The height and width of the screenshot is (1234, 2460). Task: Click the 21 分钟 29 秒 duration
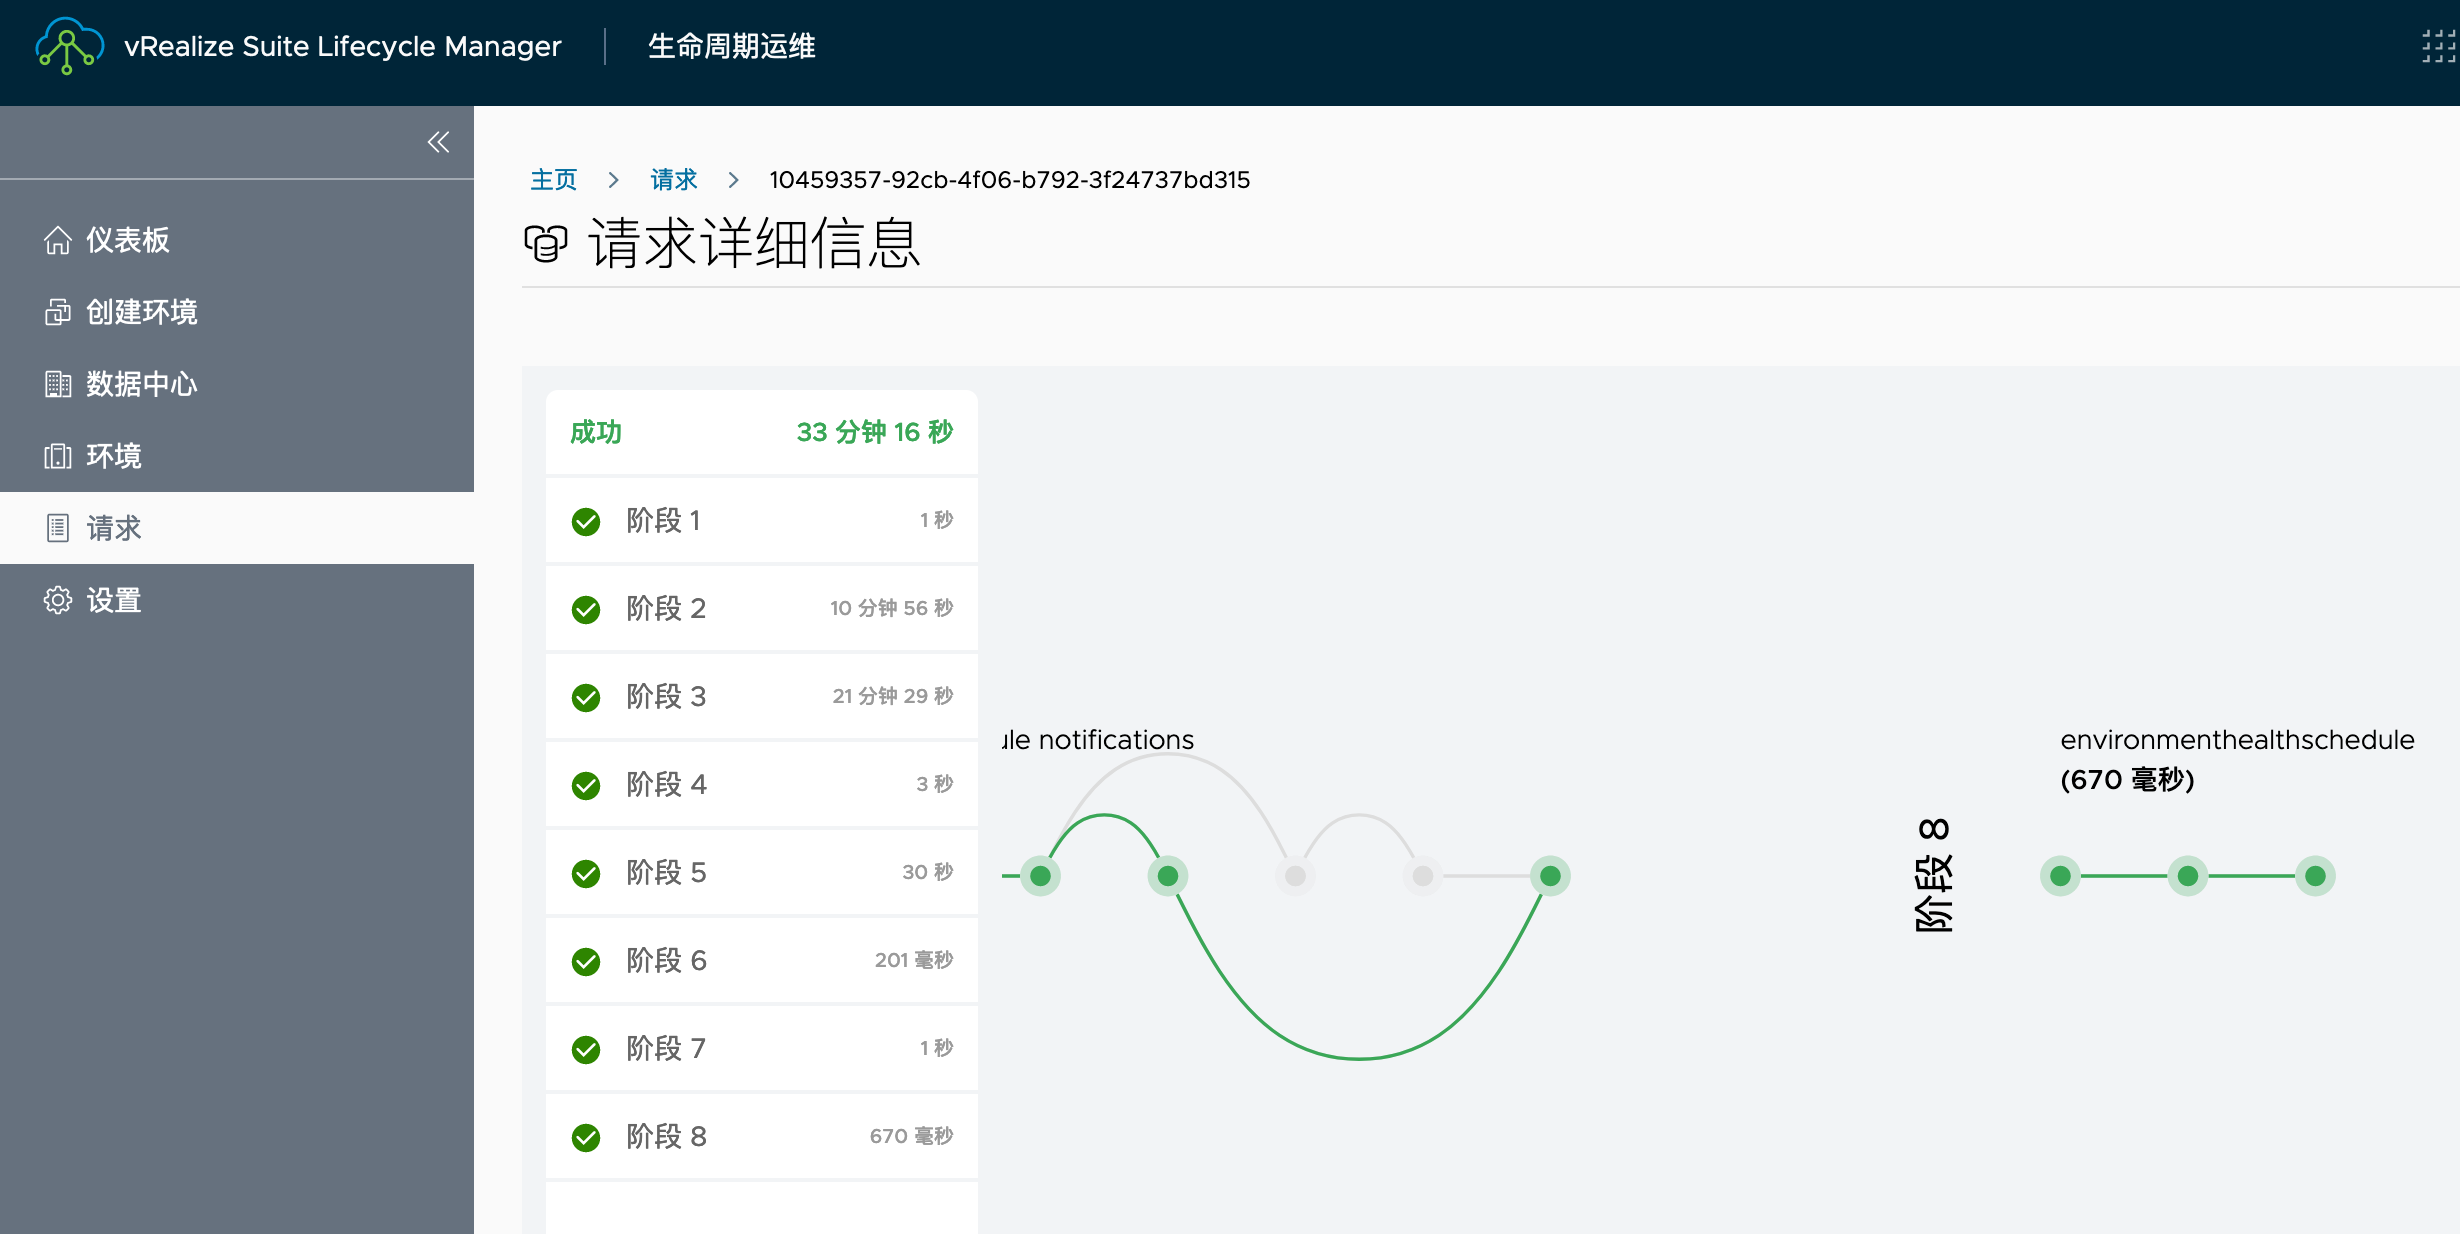893,696
